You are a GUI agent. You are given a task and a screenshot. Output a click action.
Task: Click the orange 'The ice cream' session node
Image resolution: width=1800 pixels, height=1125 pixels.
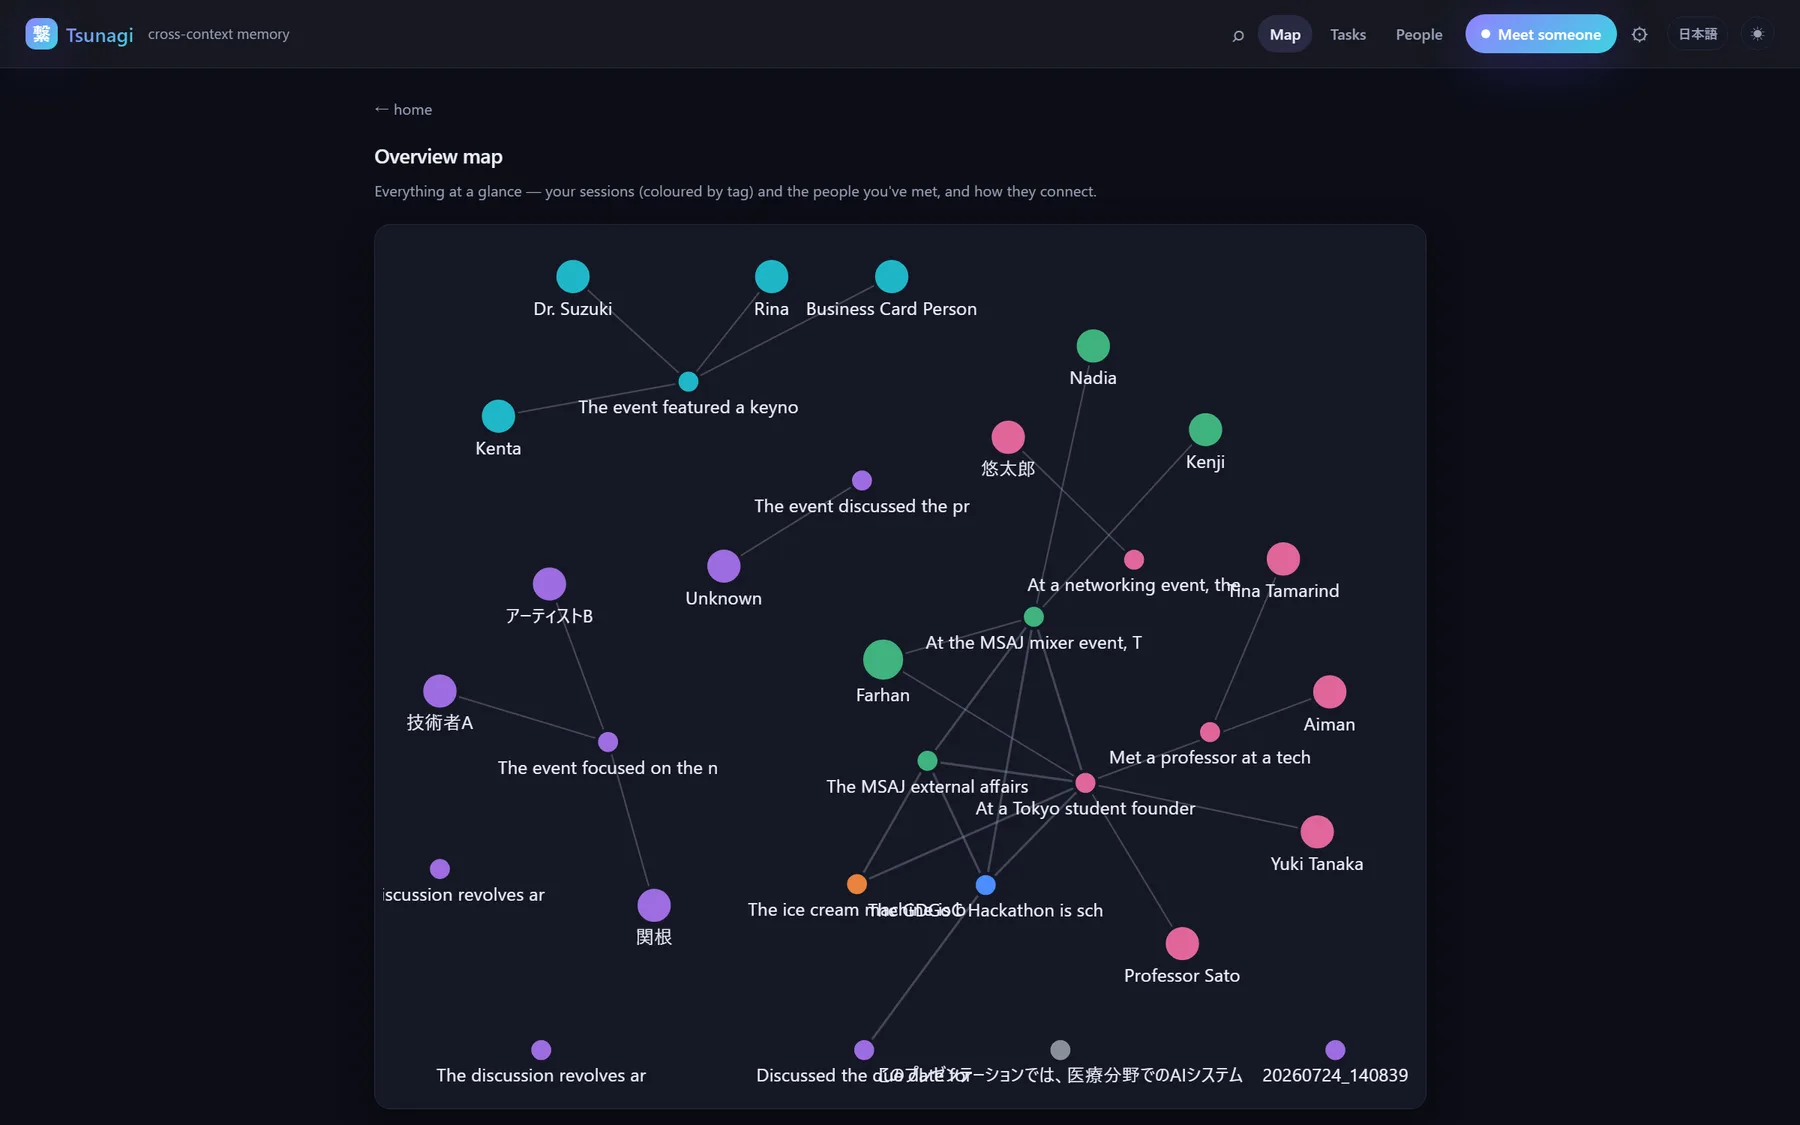857,884
